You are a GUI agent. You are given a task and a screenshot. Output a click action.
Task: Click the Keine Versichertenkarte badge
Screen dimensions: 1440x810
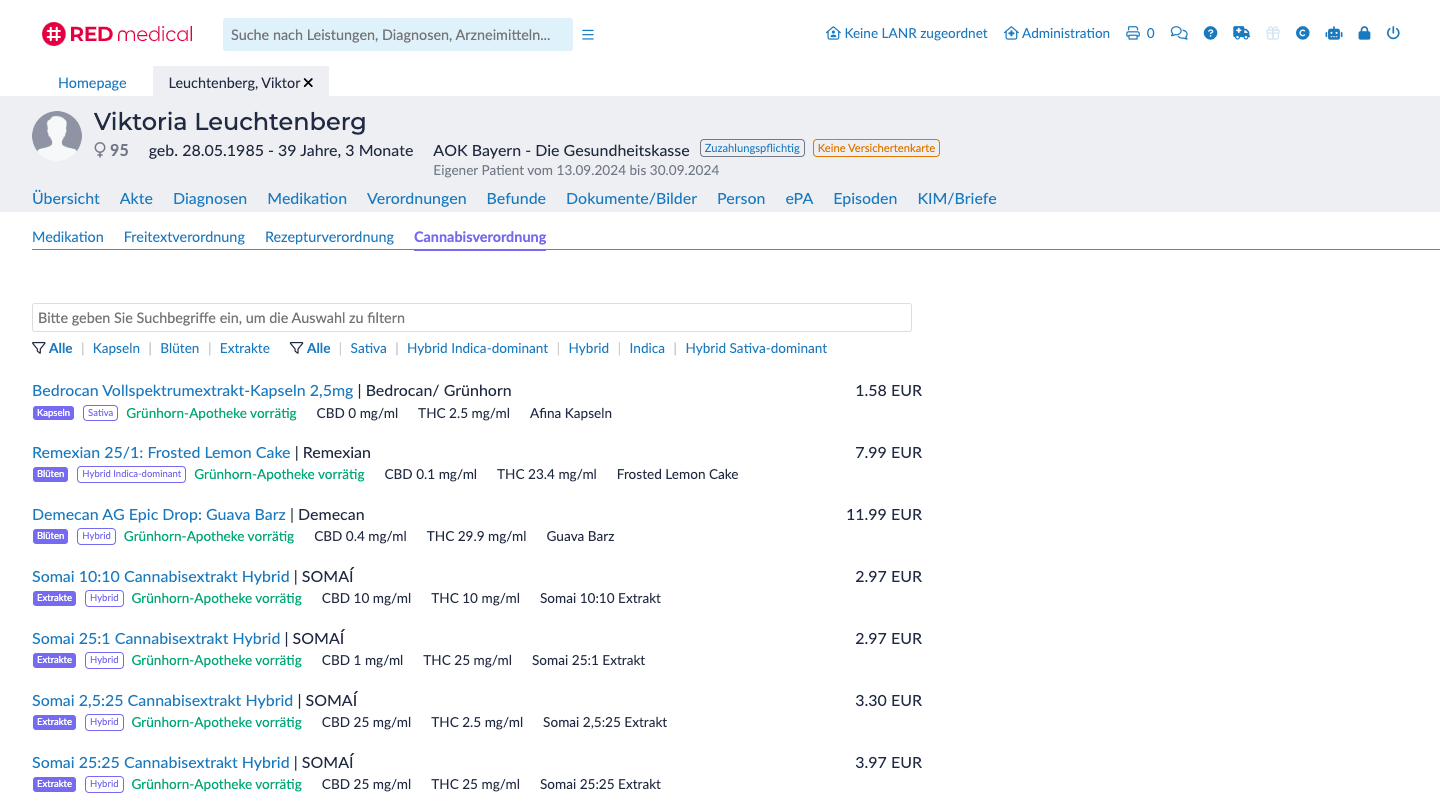(x=876, y=148)
